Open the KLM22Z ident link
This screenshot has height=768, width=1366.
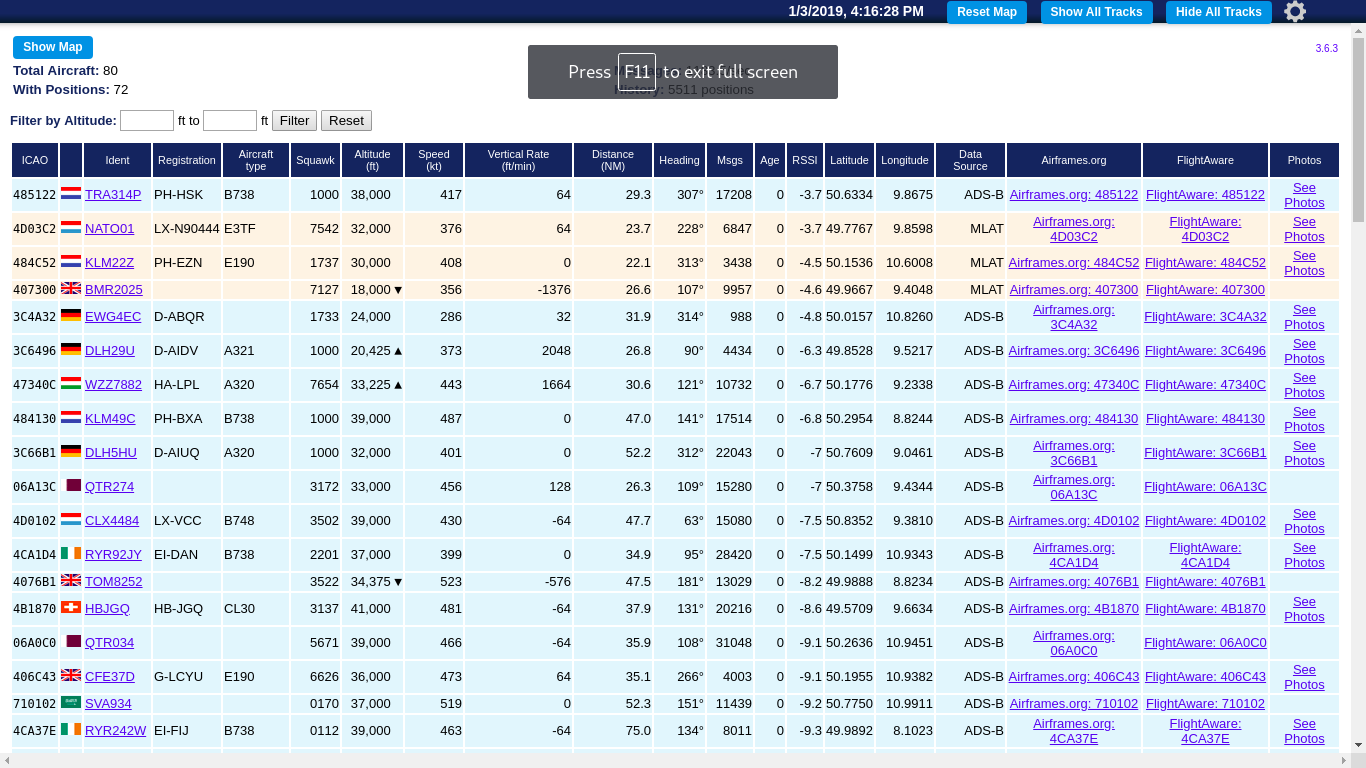(x=109, y=263)
